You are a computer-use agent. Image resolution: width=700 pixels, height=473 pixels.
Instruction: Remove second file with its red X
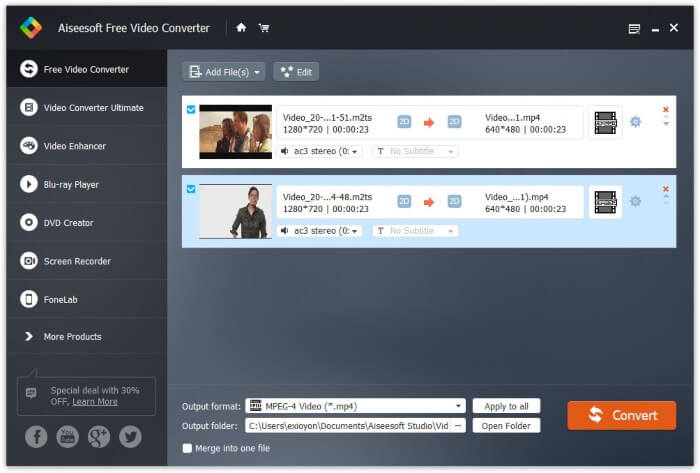[x=666, y=189]
